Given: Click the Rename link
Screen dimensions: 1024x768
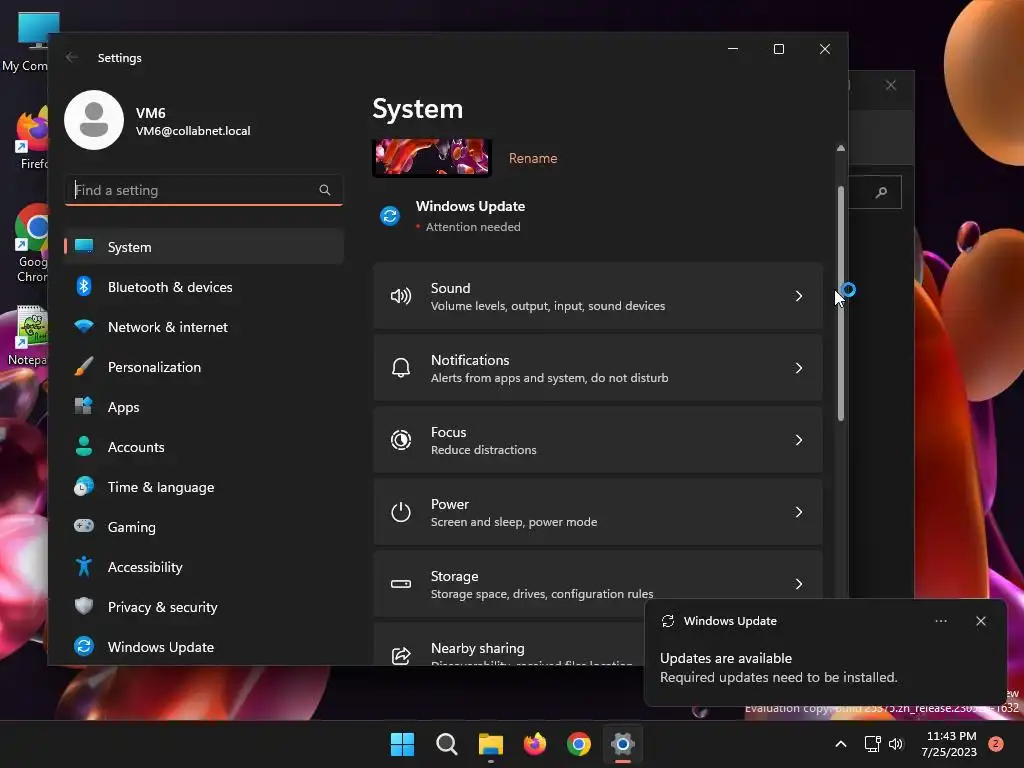Looking at the screenshot, I should click(x=533, y=158).
